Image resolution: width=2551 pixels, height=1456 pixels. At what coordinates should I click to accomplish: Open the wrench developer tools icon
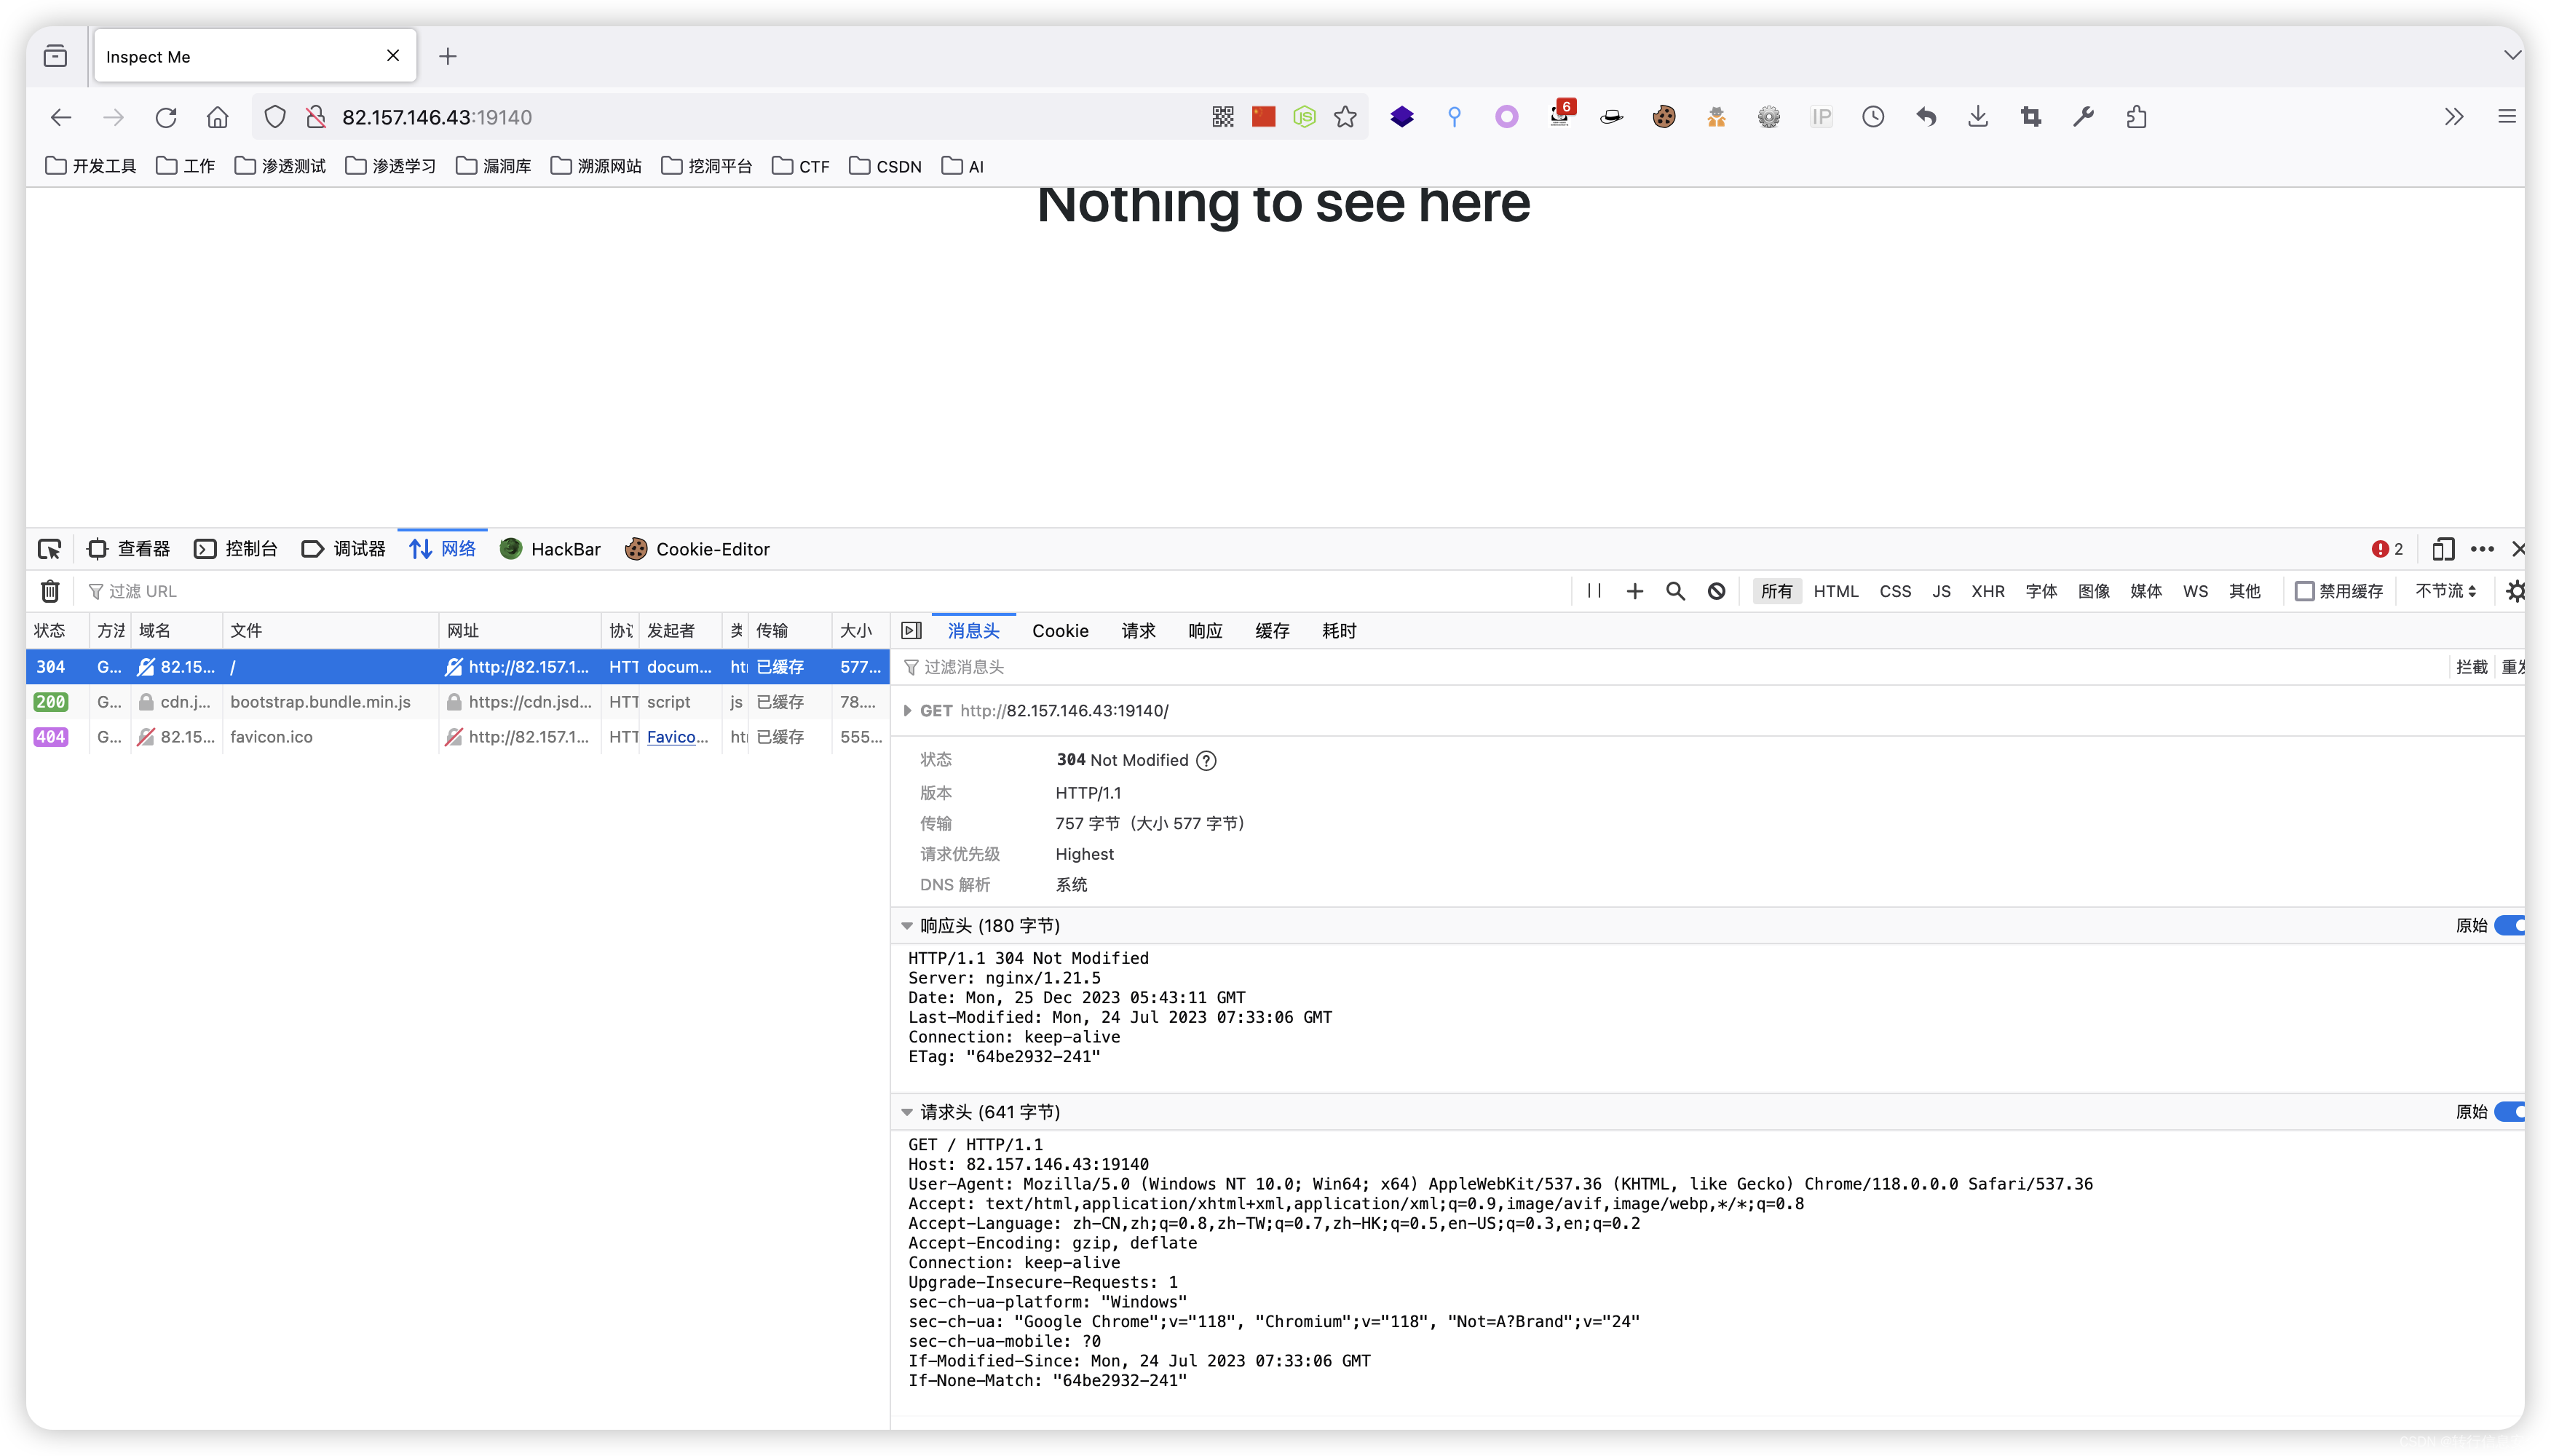2084,117
